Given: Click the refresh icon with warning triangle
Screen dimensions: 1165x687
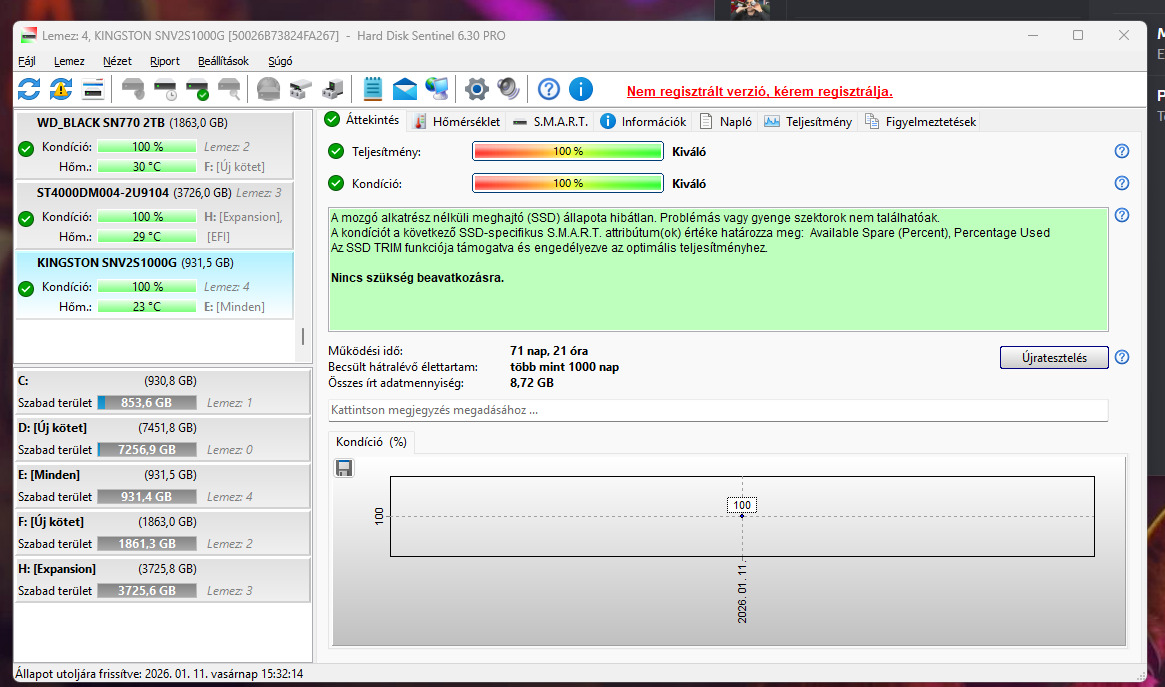Looking at the screenshot, I should coord(61,89).
